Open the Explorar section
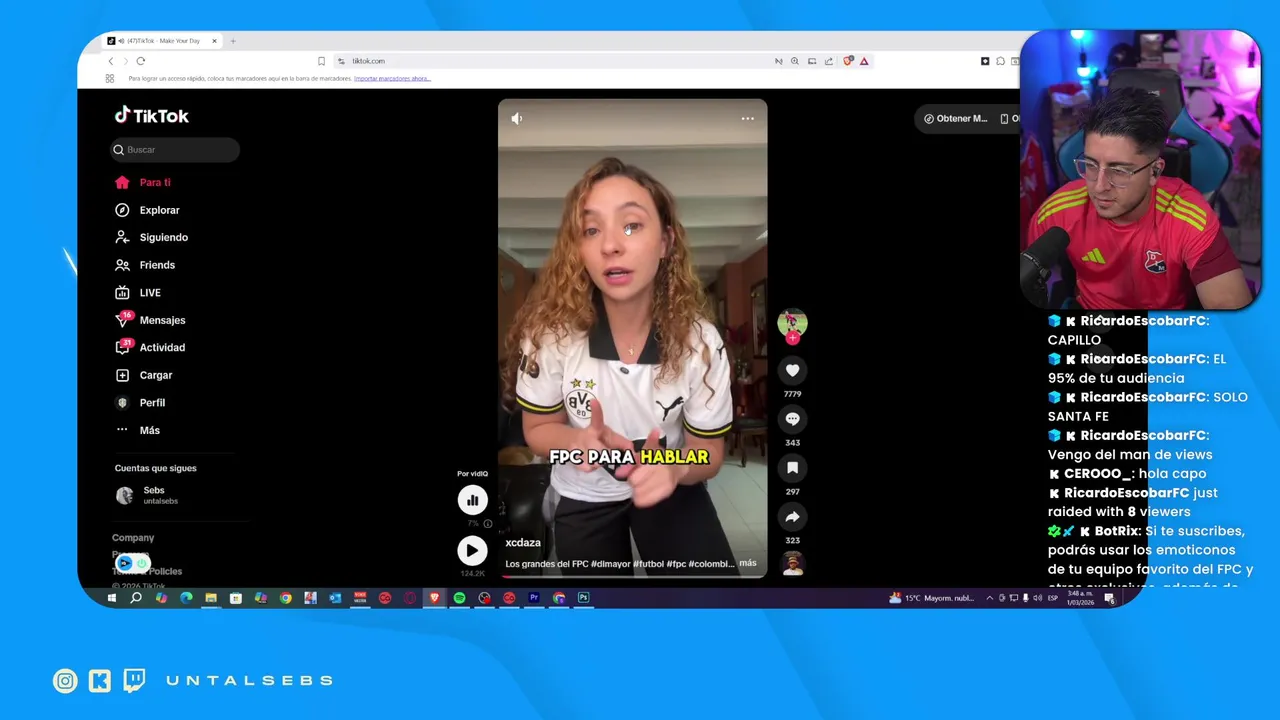 pos(147,210)
